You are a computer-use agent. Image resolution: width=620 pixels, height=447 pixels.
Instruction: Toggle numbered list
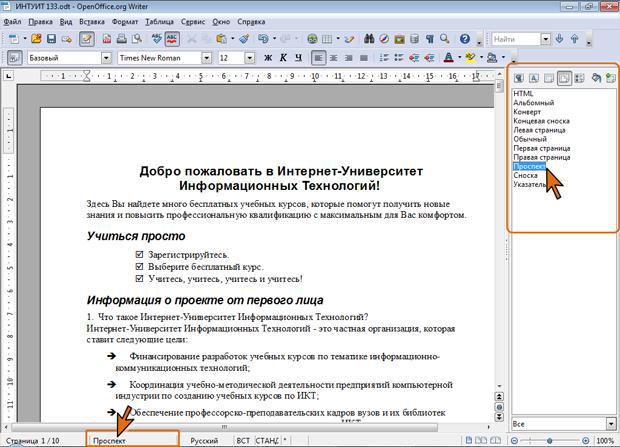point(384,58)
